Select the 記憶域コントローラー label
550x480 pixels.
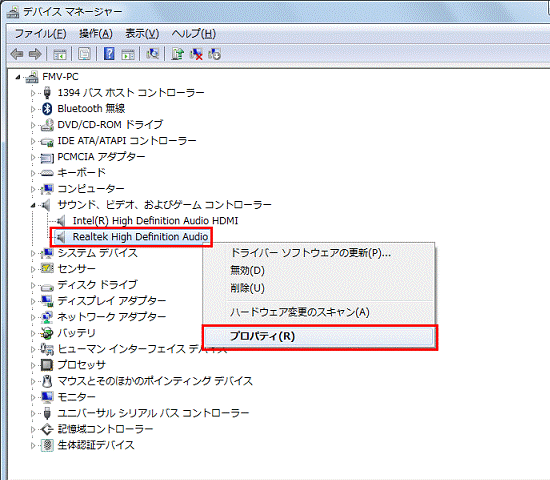[105, 429]
